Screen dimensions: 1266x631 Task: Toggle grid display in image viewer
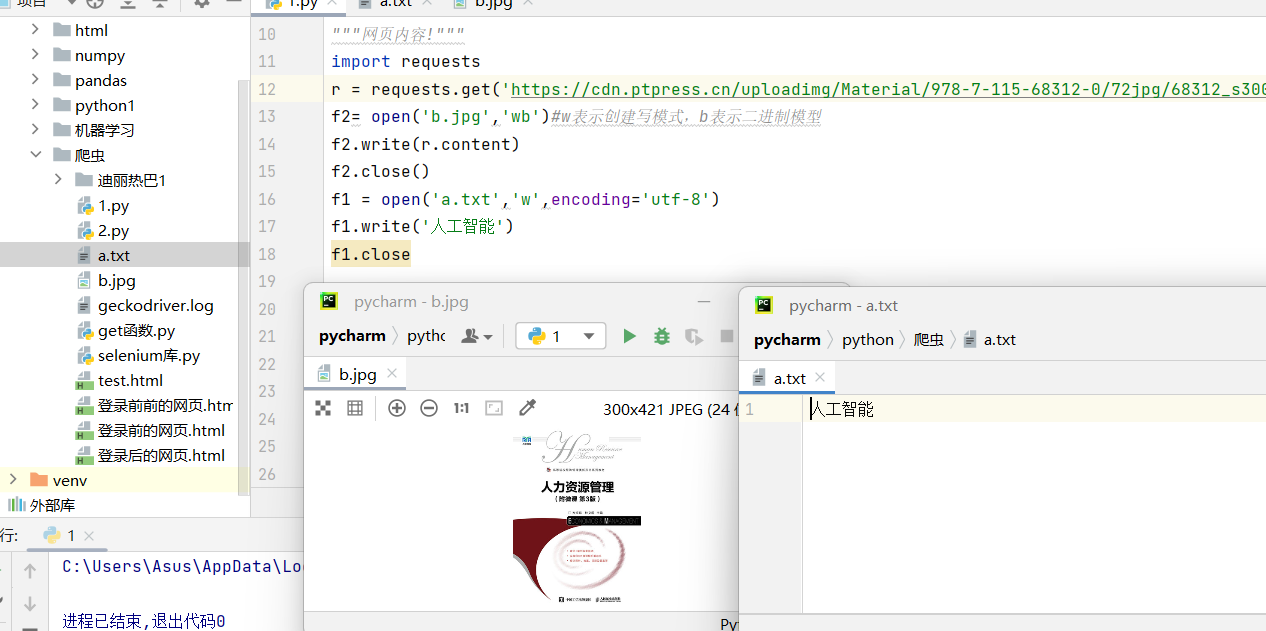[x=354, y=408]
